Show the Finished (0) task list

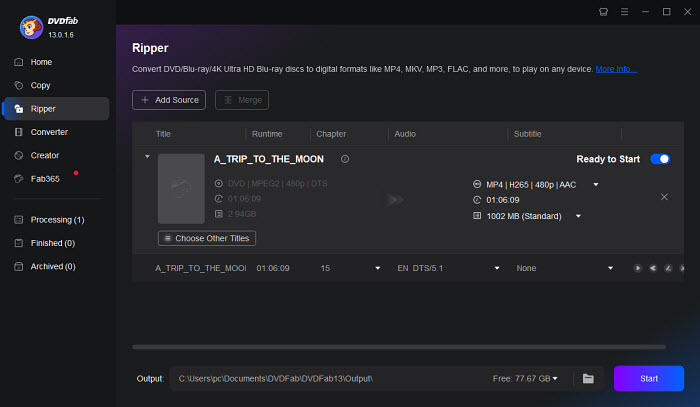53,243
